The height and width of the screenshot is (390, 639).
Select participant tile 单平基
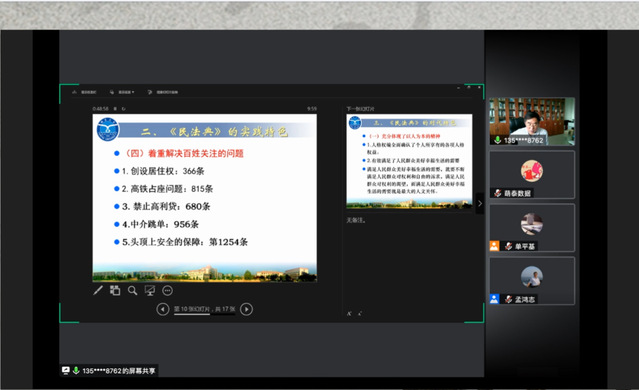point(532,228)
